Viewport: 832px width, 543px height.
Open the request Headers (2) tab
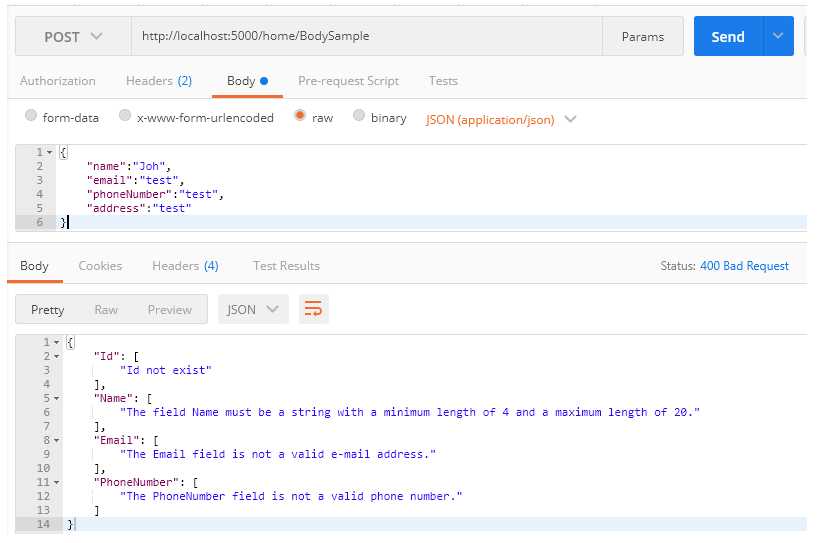[x=158, y=81]
